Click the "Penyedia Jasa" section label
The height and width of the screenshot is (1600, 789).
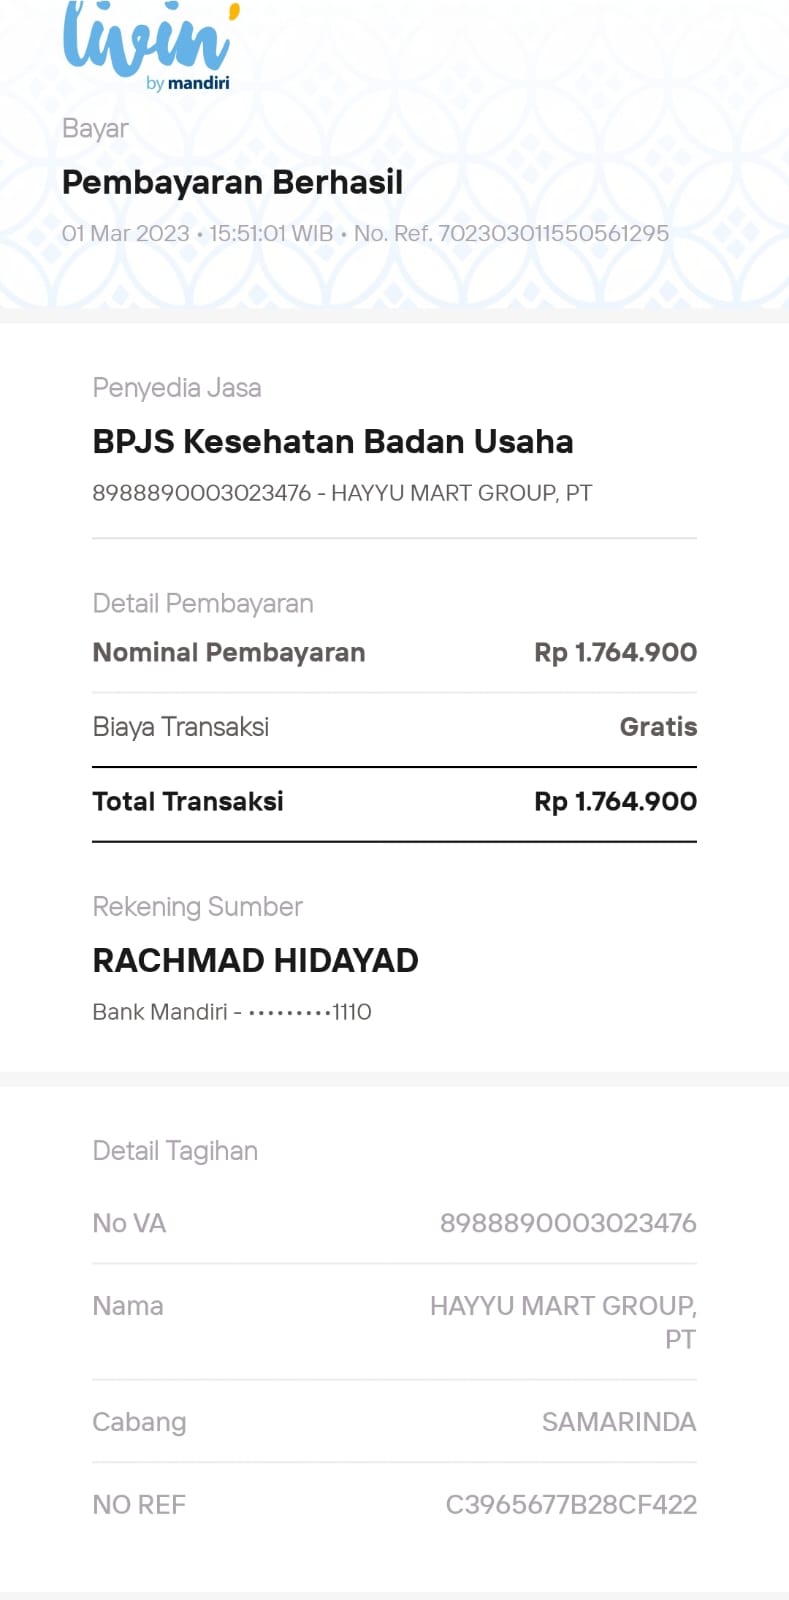click(177, 388)
